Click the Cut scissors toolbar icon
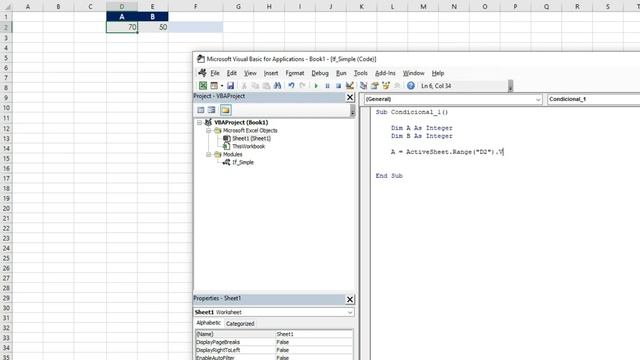This screenshot has height=360, width=640. (x=244, y=86)
